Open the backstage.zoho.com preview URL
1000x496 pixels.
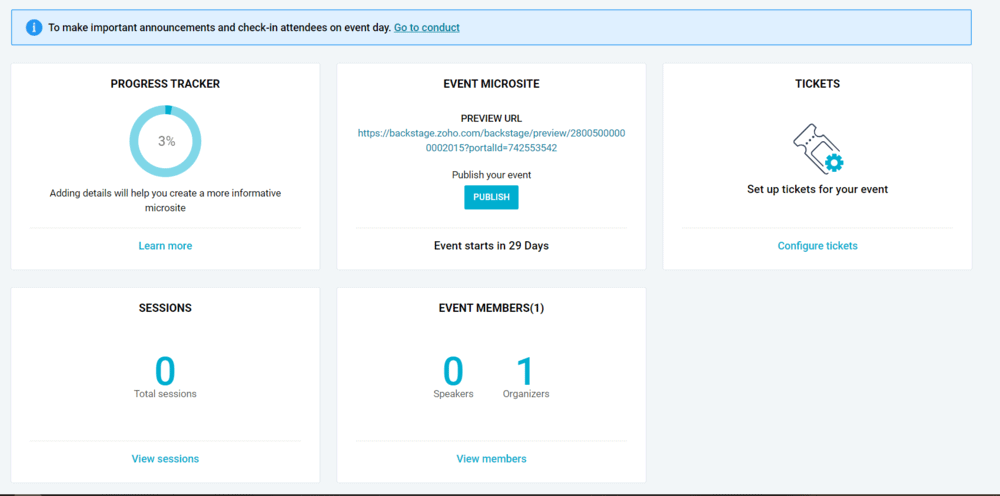click(x=491, y=140)
